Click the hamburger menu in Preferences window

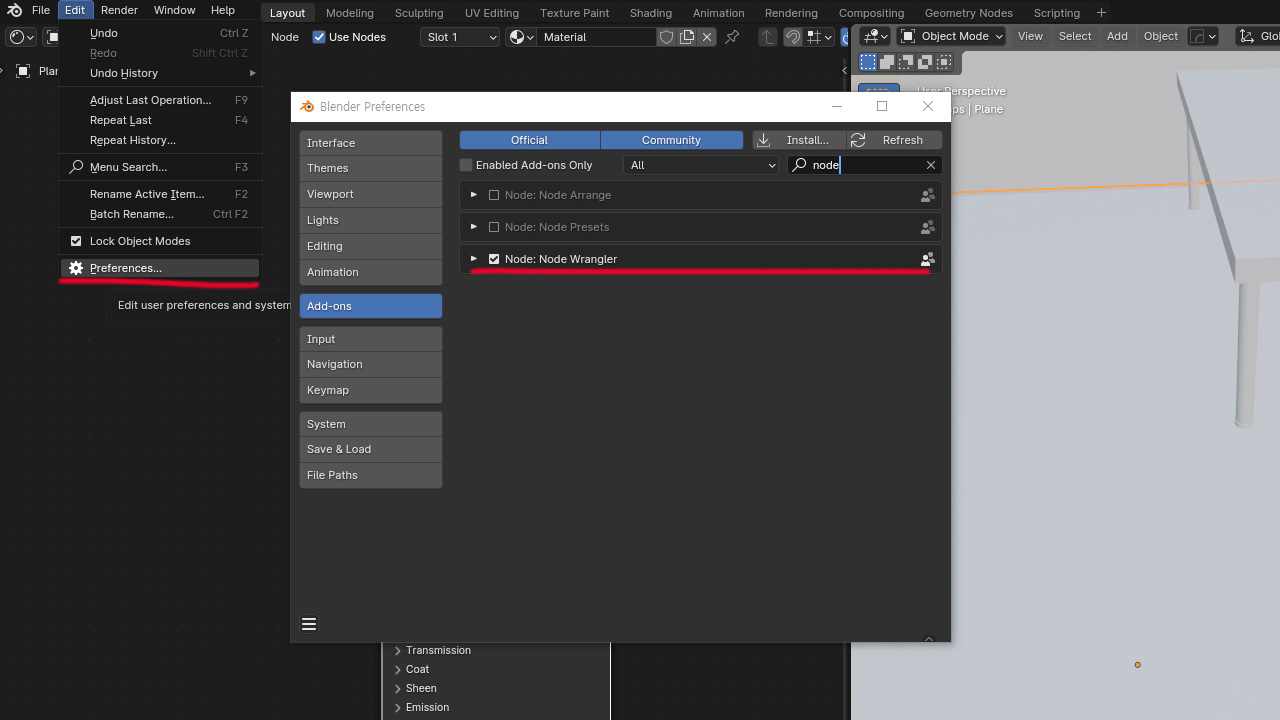309,624
